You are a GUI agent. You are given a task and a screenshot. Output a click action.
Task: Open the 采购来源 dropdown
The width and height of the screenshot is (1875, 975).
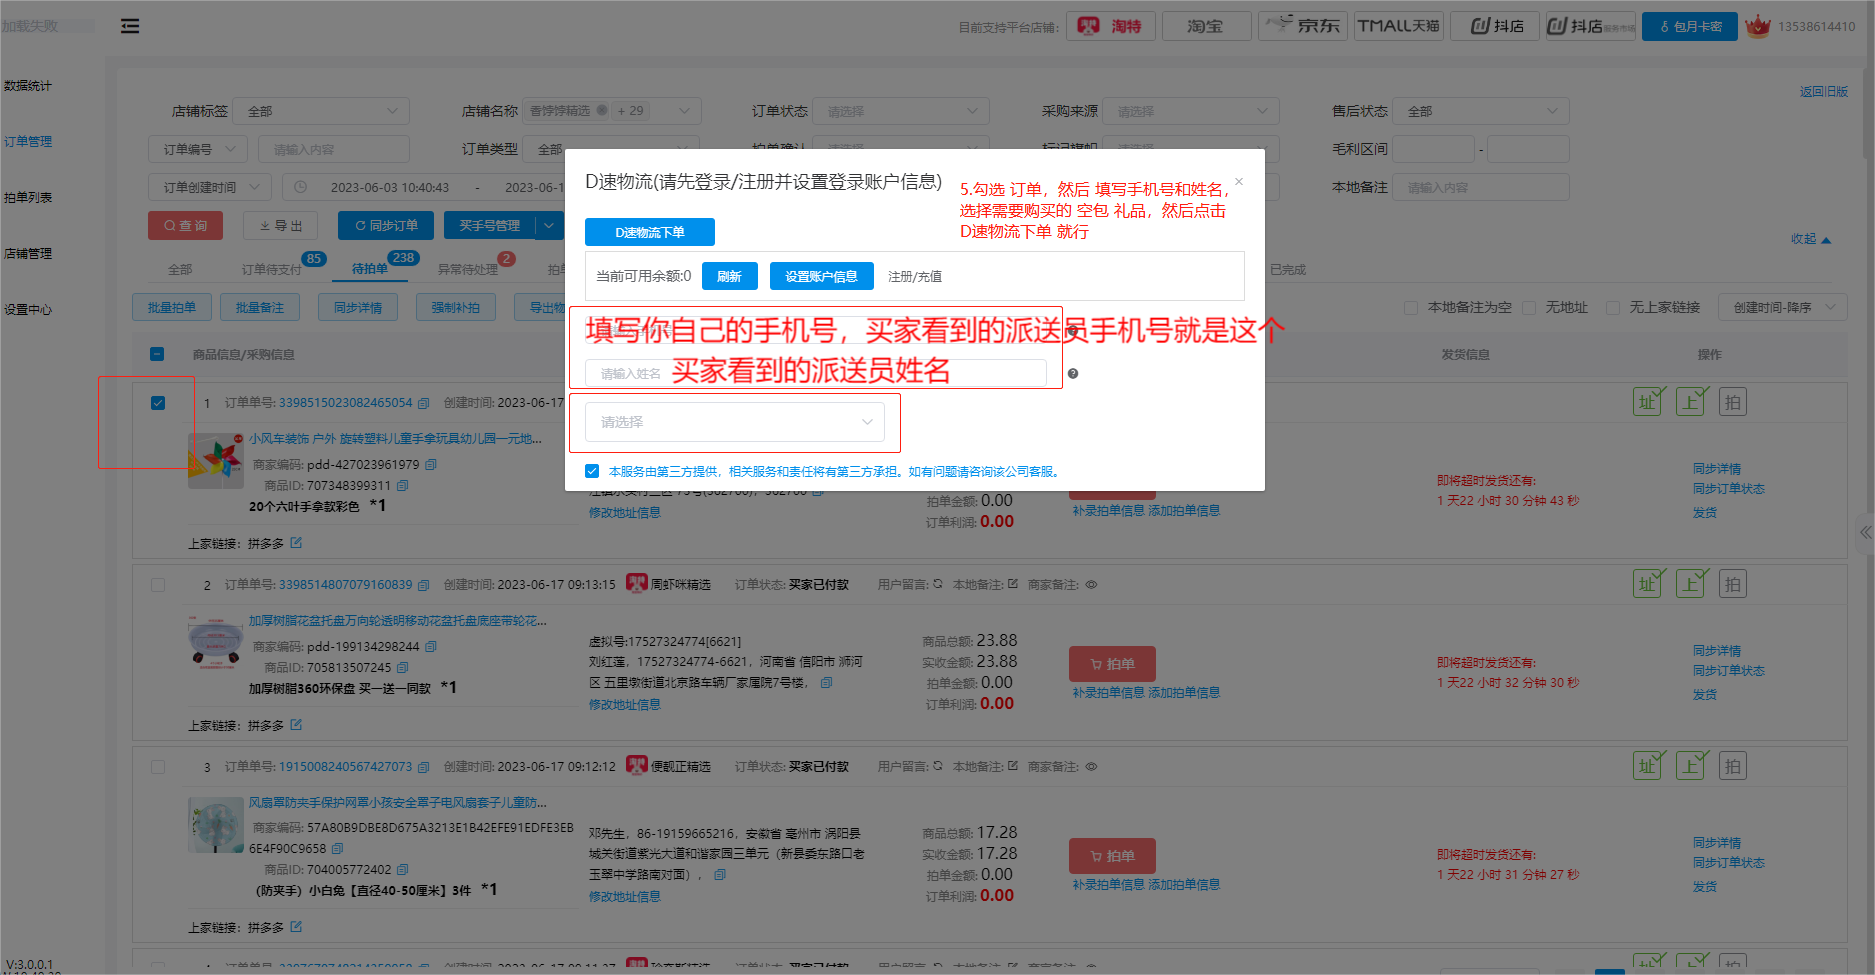click(x=1191, y=111)
